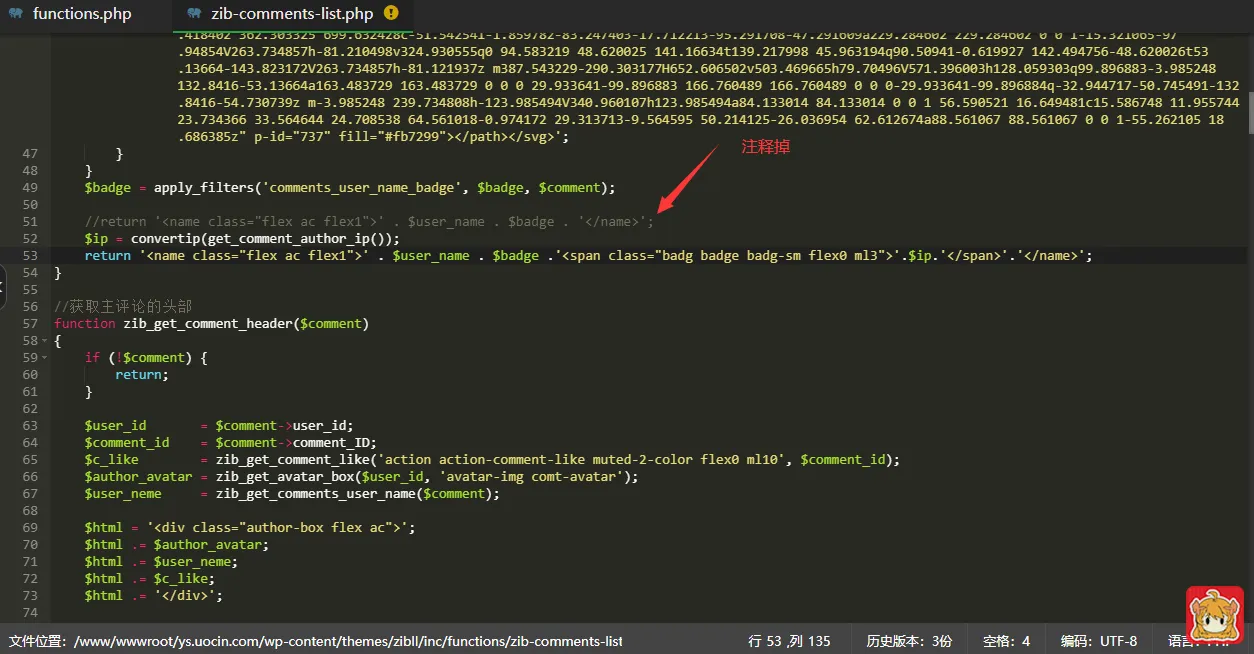Image resolution: width=1254 pixels, height=654 pixels.
Task: Click the yellow warning icon on zib-comments-list.php tab
Action: pyautogui.click(x=391, y=13)
